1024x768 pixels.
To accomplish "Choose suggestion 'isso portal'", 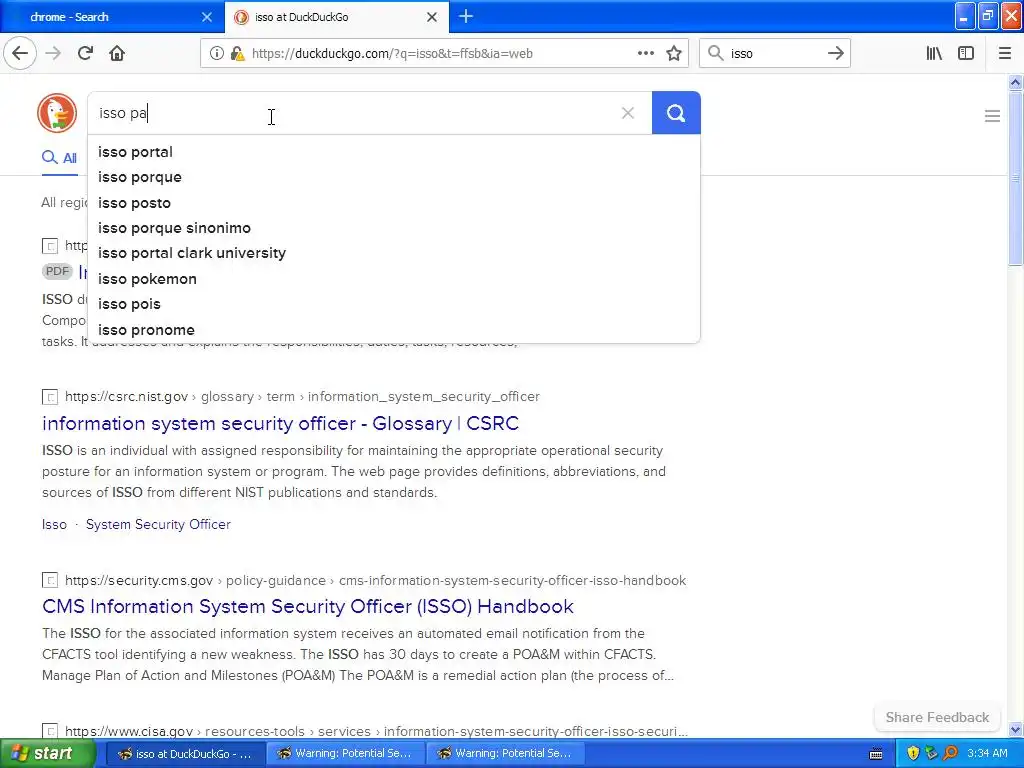I will [394, 152].
